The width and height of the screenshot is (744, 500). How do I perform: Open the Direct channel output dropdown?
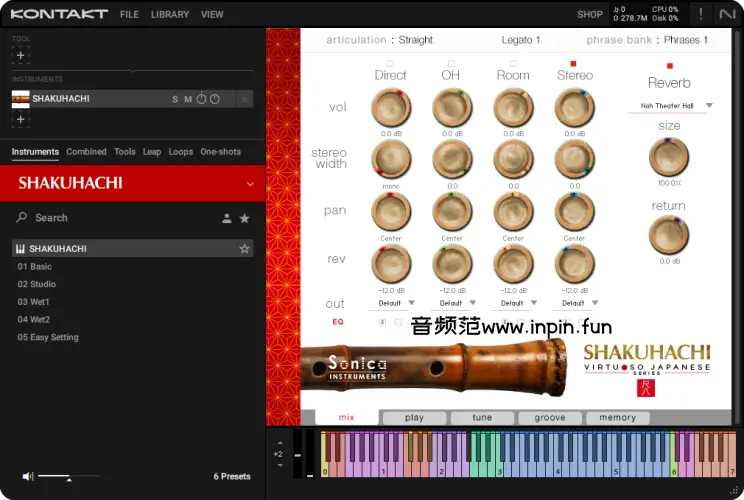click(x=390, y=303)
